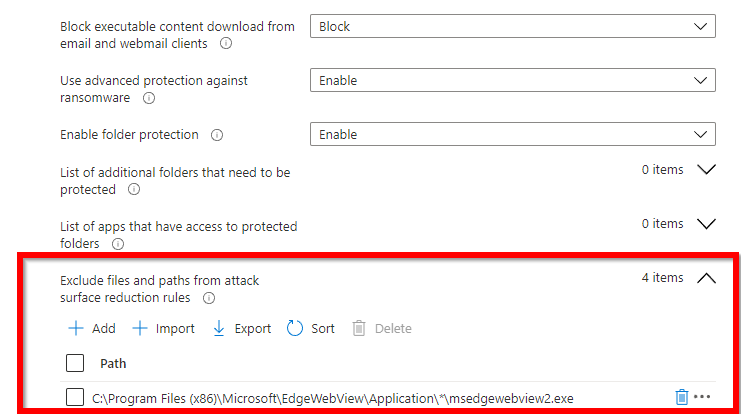The image size is (741, 414).
Task: Click info icon next to email and webmail clients
Action: tap(226, 43)
